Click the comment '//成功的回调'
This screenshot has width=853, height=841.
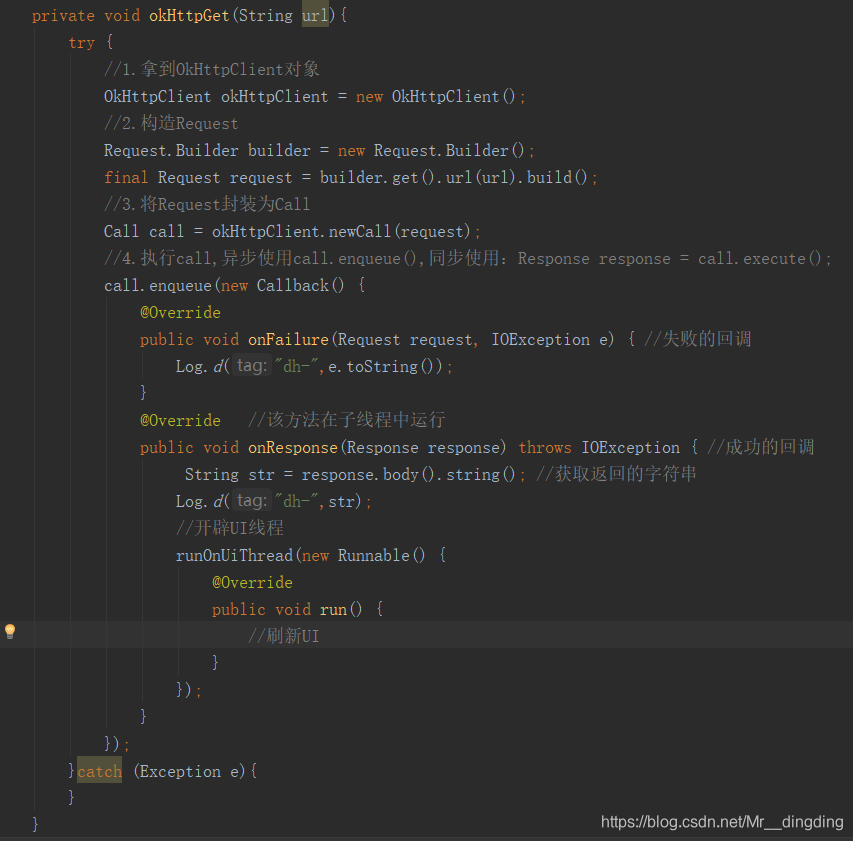(x=761, y=447)
